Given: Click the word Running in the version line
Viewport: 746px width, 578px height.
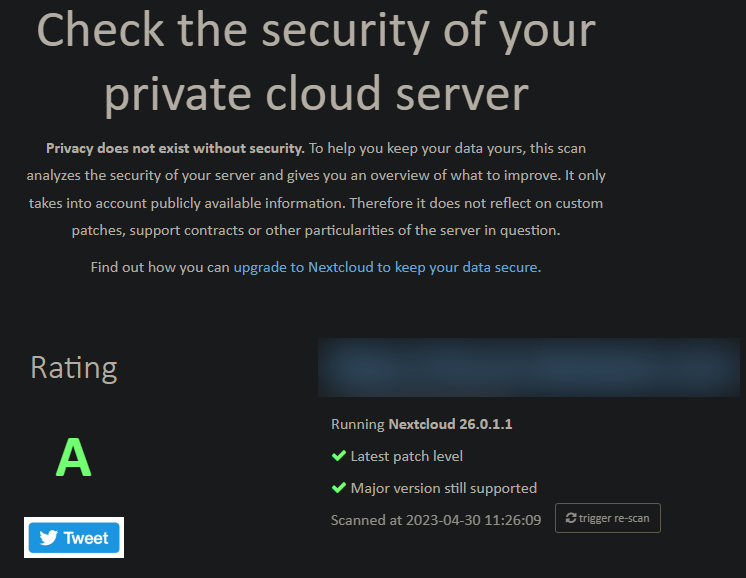Looking at the screenshot, I should point(358,424).
